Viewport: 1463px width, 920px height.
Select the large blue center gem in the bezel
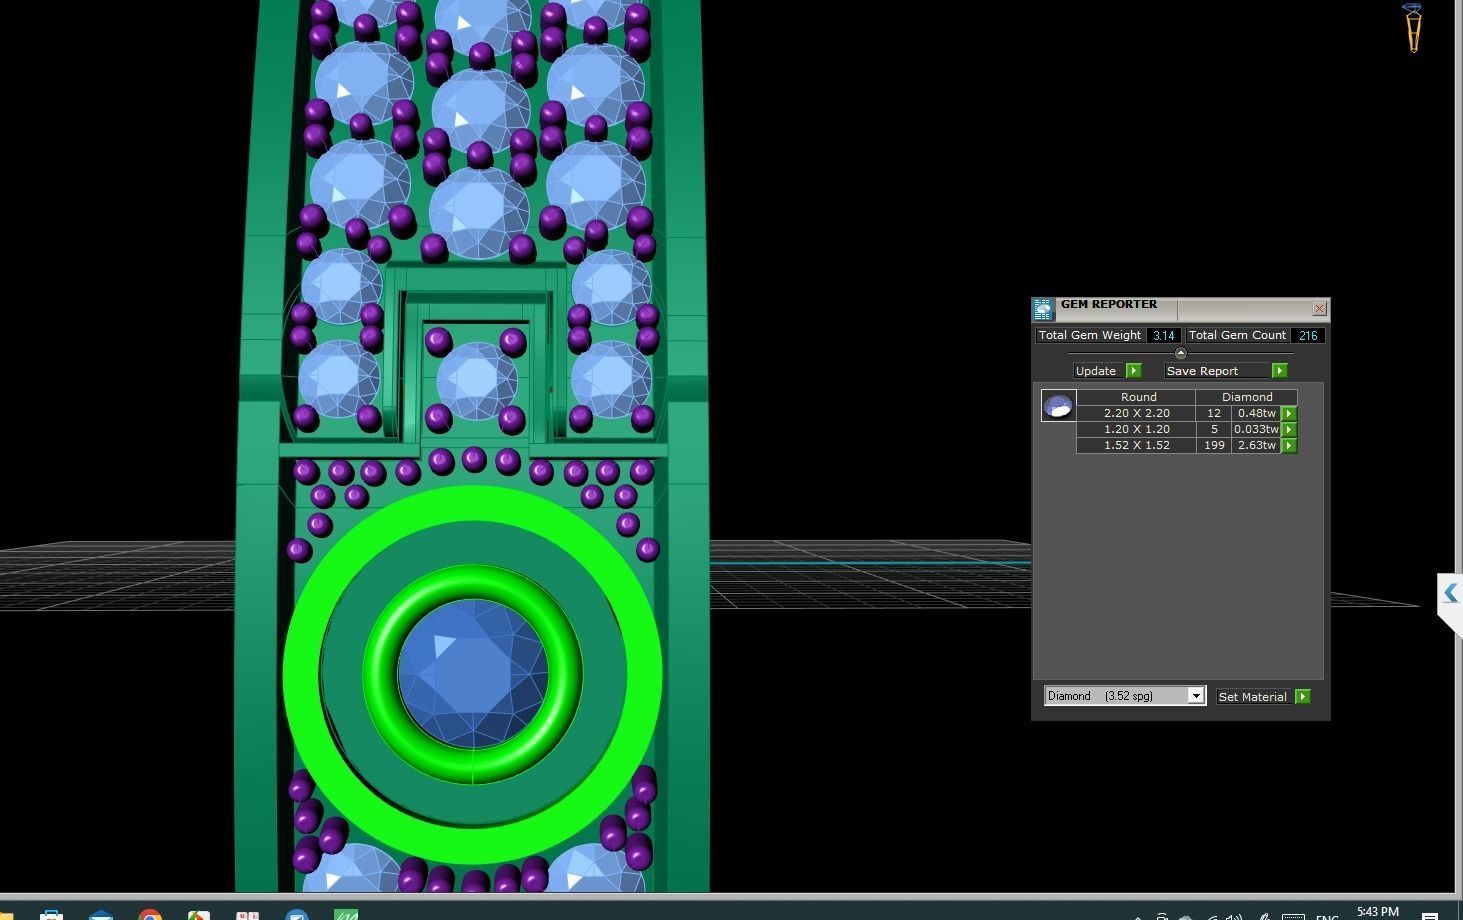(x=473, y=674)
